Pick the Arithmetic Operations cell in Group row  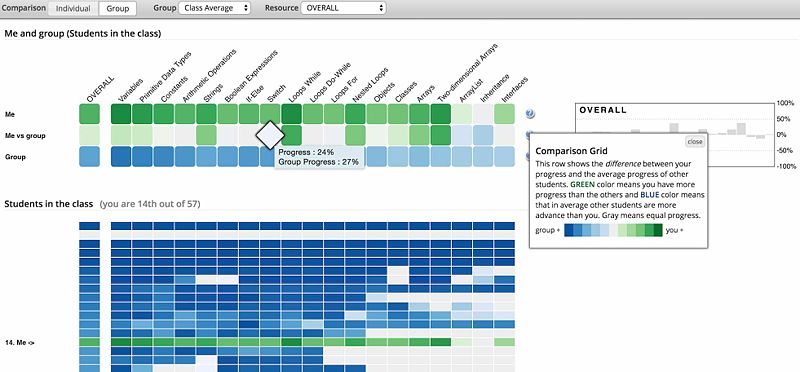[185, 157]
